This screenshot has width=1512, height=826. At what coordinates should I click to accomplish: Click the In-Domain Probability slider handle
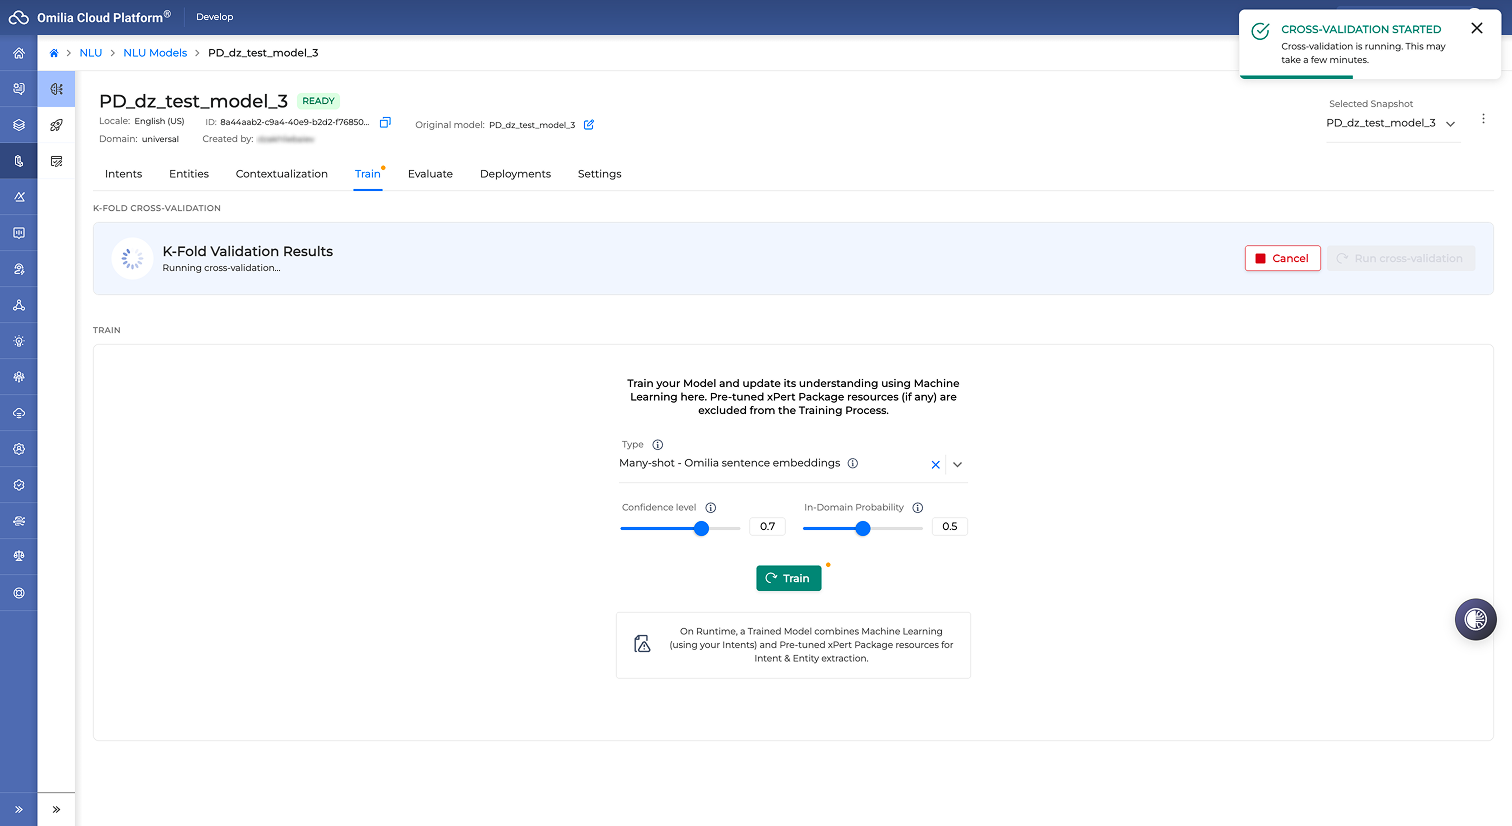coord(863,528)
